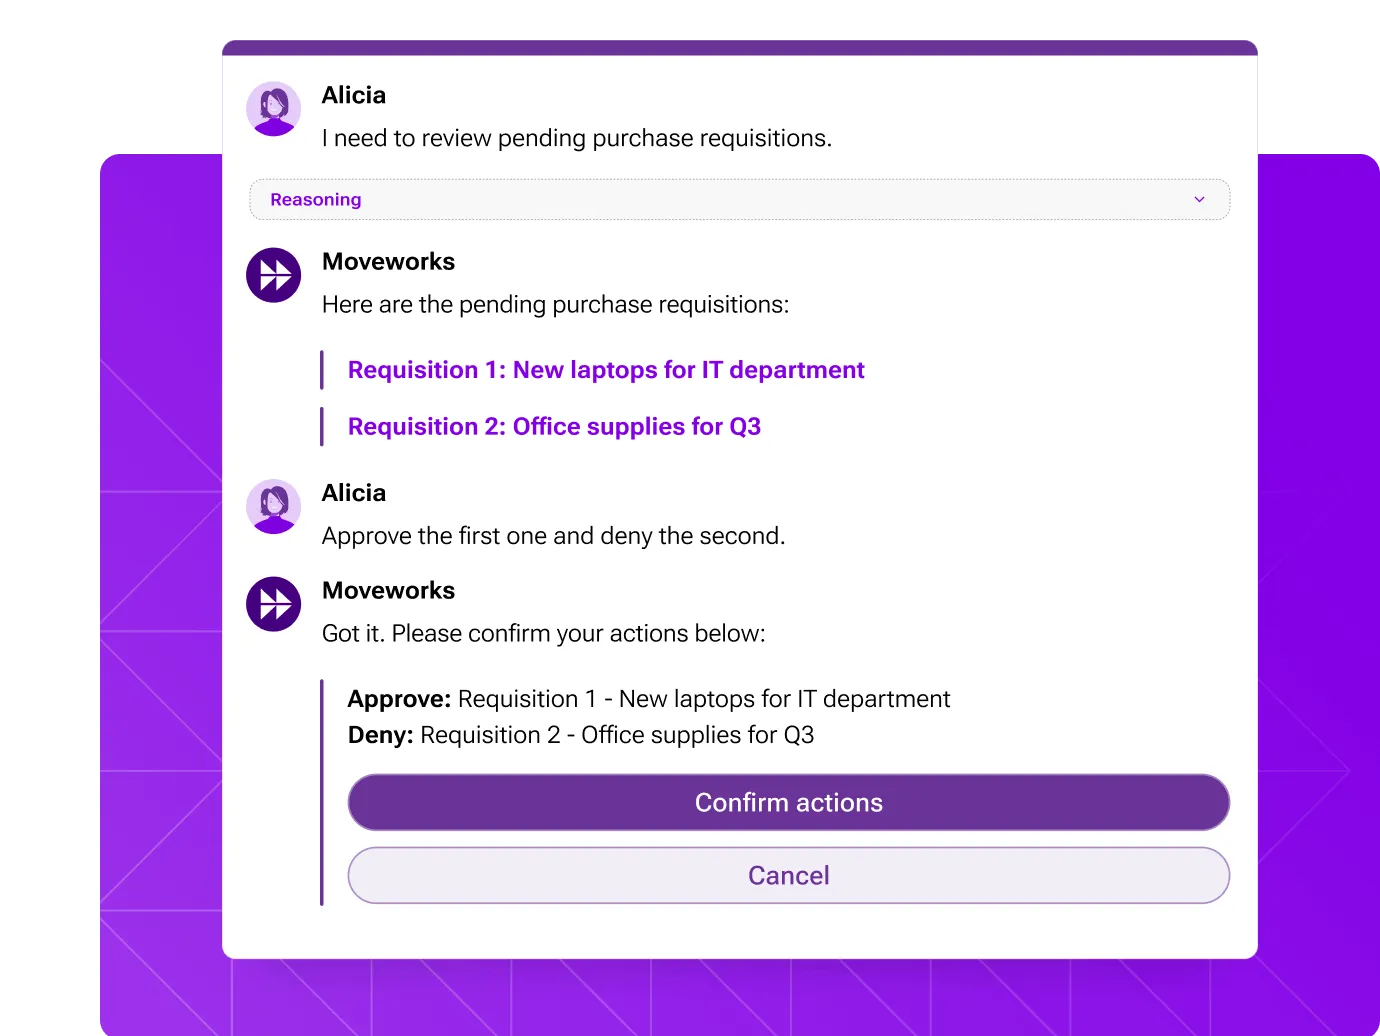Click the Approve: Requisition 1 summary line
This screenshot has width=1380, height=1036.
649,699
